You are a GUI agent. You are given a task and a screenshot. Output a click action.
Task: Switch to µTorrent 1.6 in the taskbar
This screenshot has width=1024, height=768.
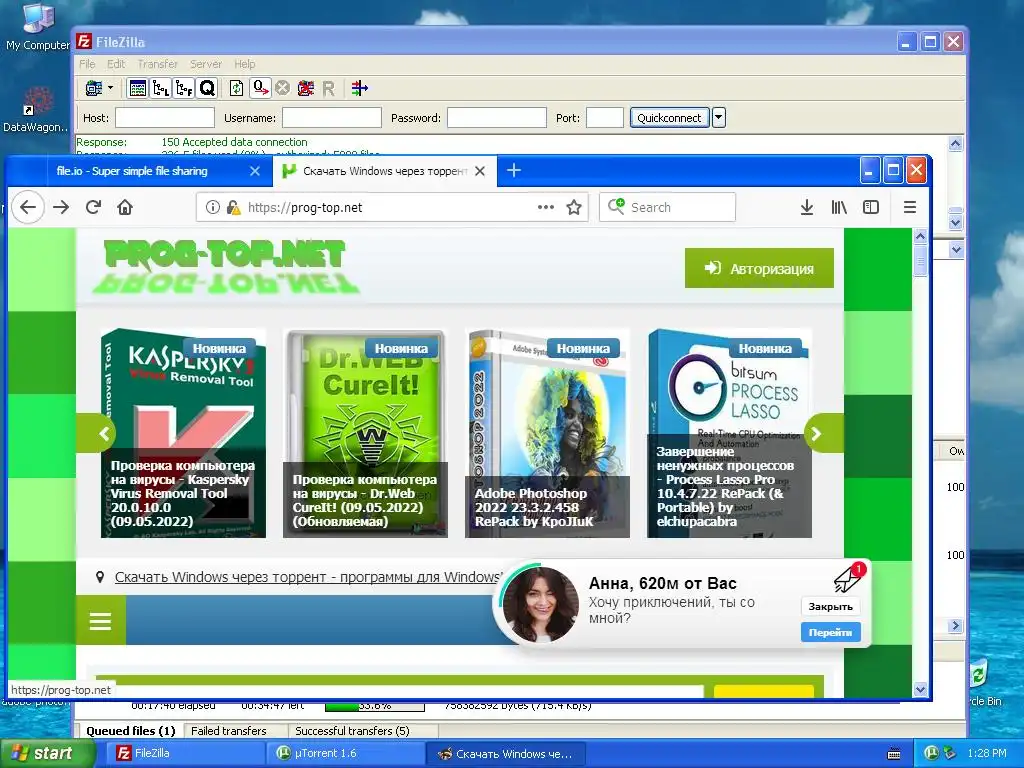click(x=346, y=754)
